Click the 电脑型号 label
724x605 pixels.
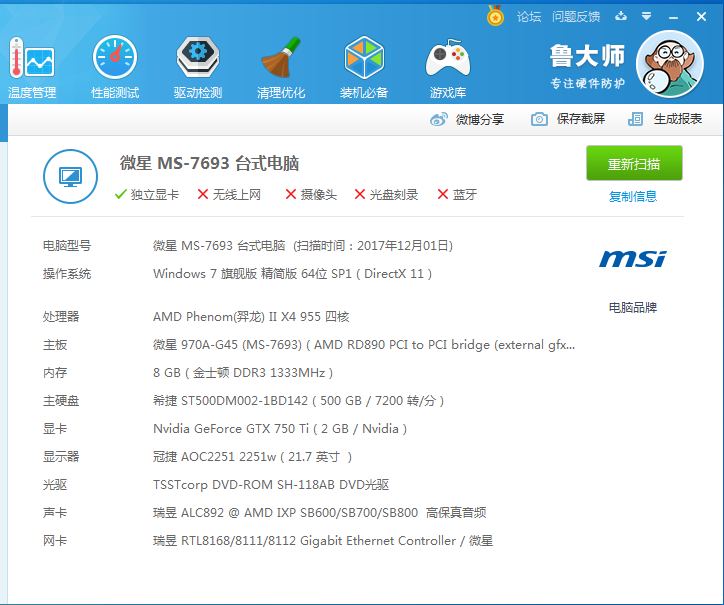67,246
